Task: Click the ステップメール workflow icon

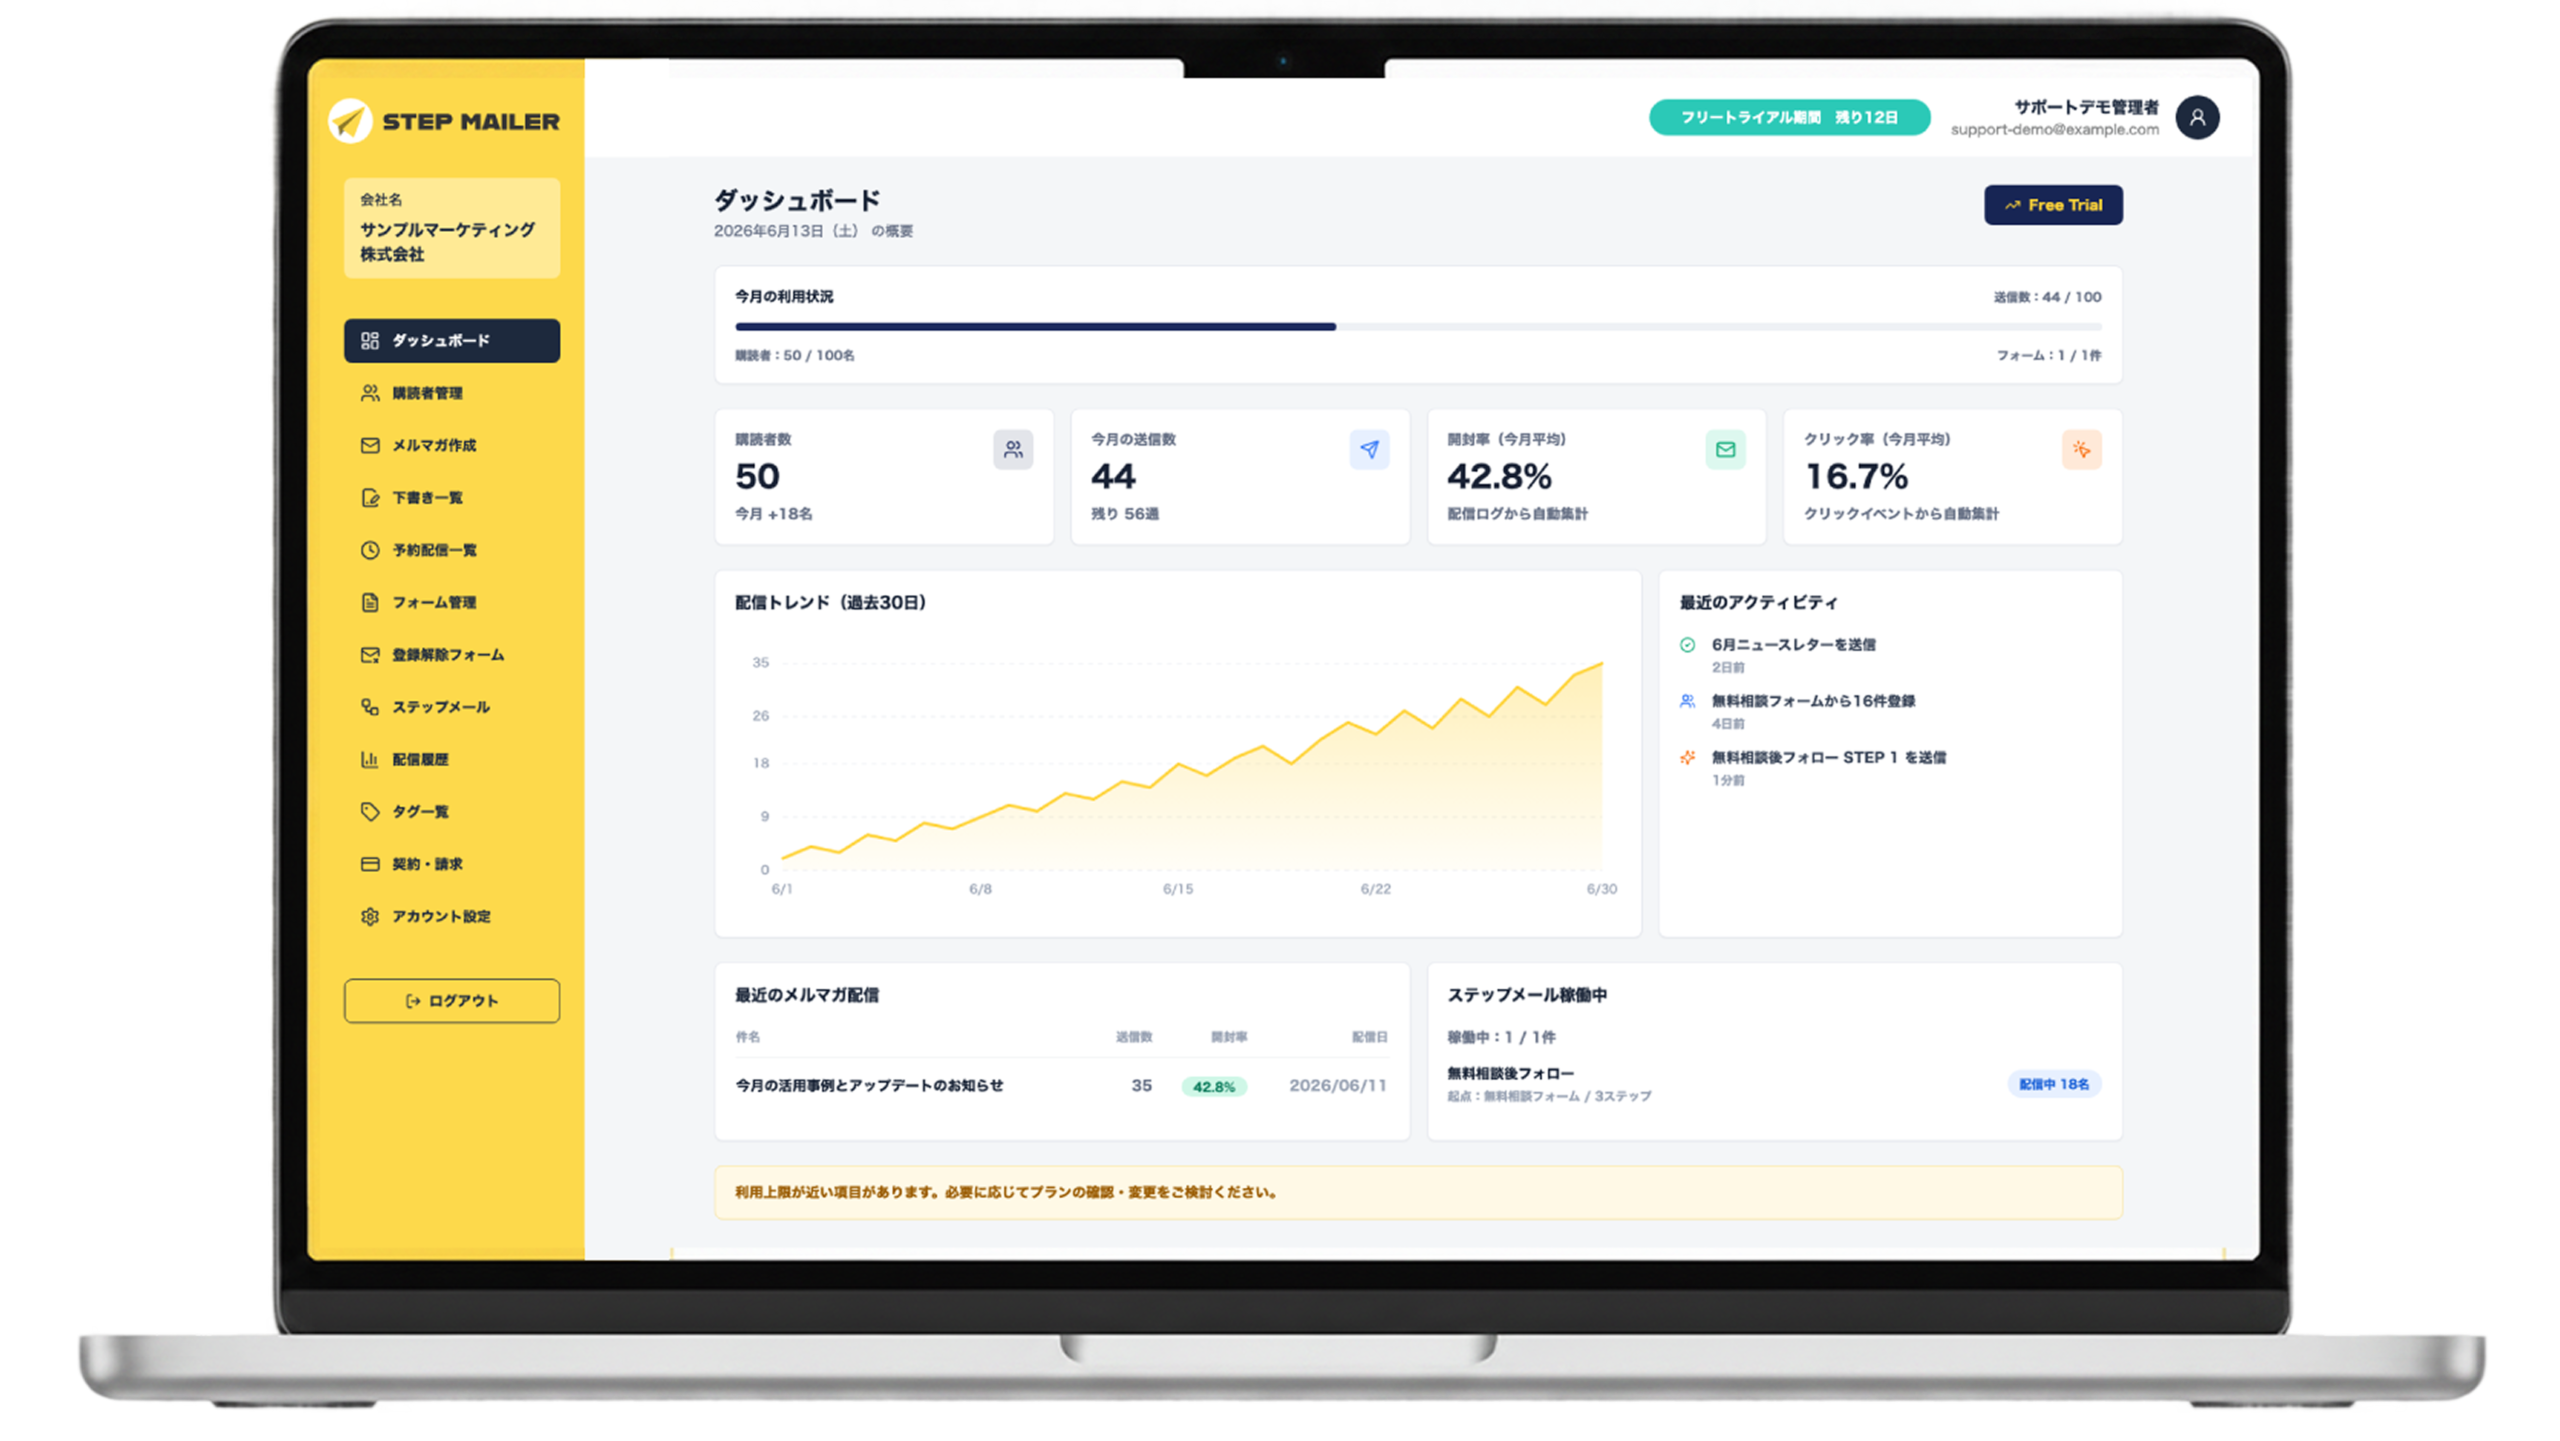Action: coord(370,707)
